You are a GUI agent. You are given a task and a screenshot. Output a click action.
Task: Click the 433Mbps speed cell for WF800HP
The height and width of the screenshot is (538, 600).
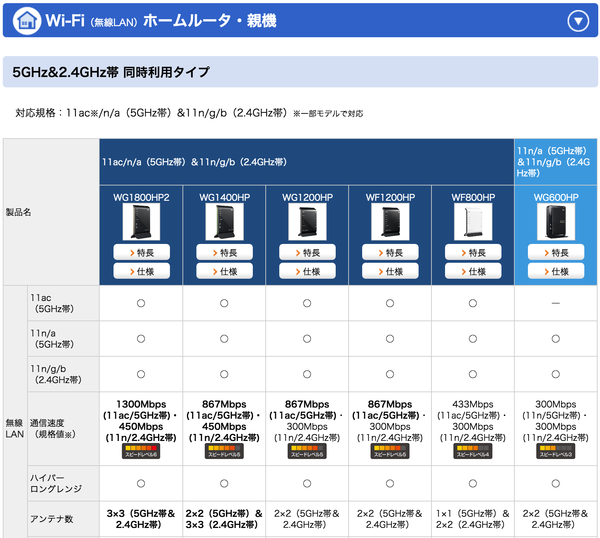[473, 429]
